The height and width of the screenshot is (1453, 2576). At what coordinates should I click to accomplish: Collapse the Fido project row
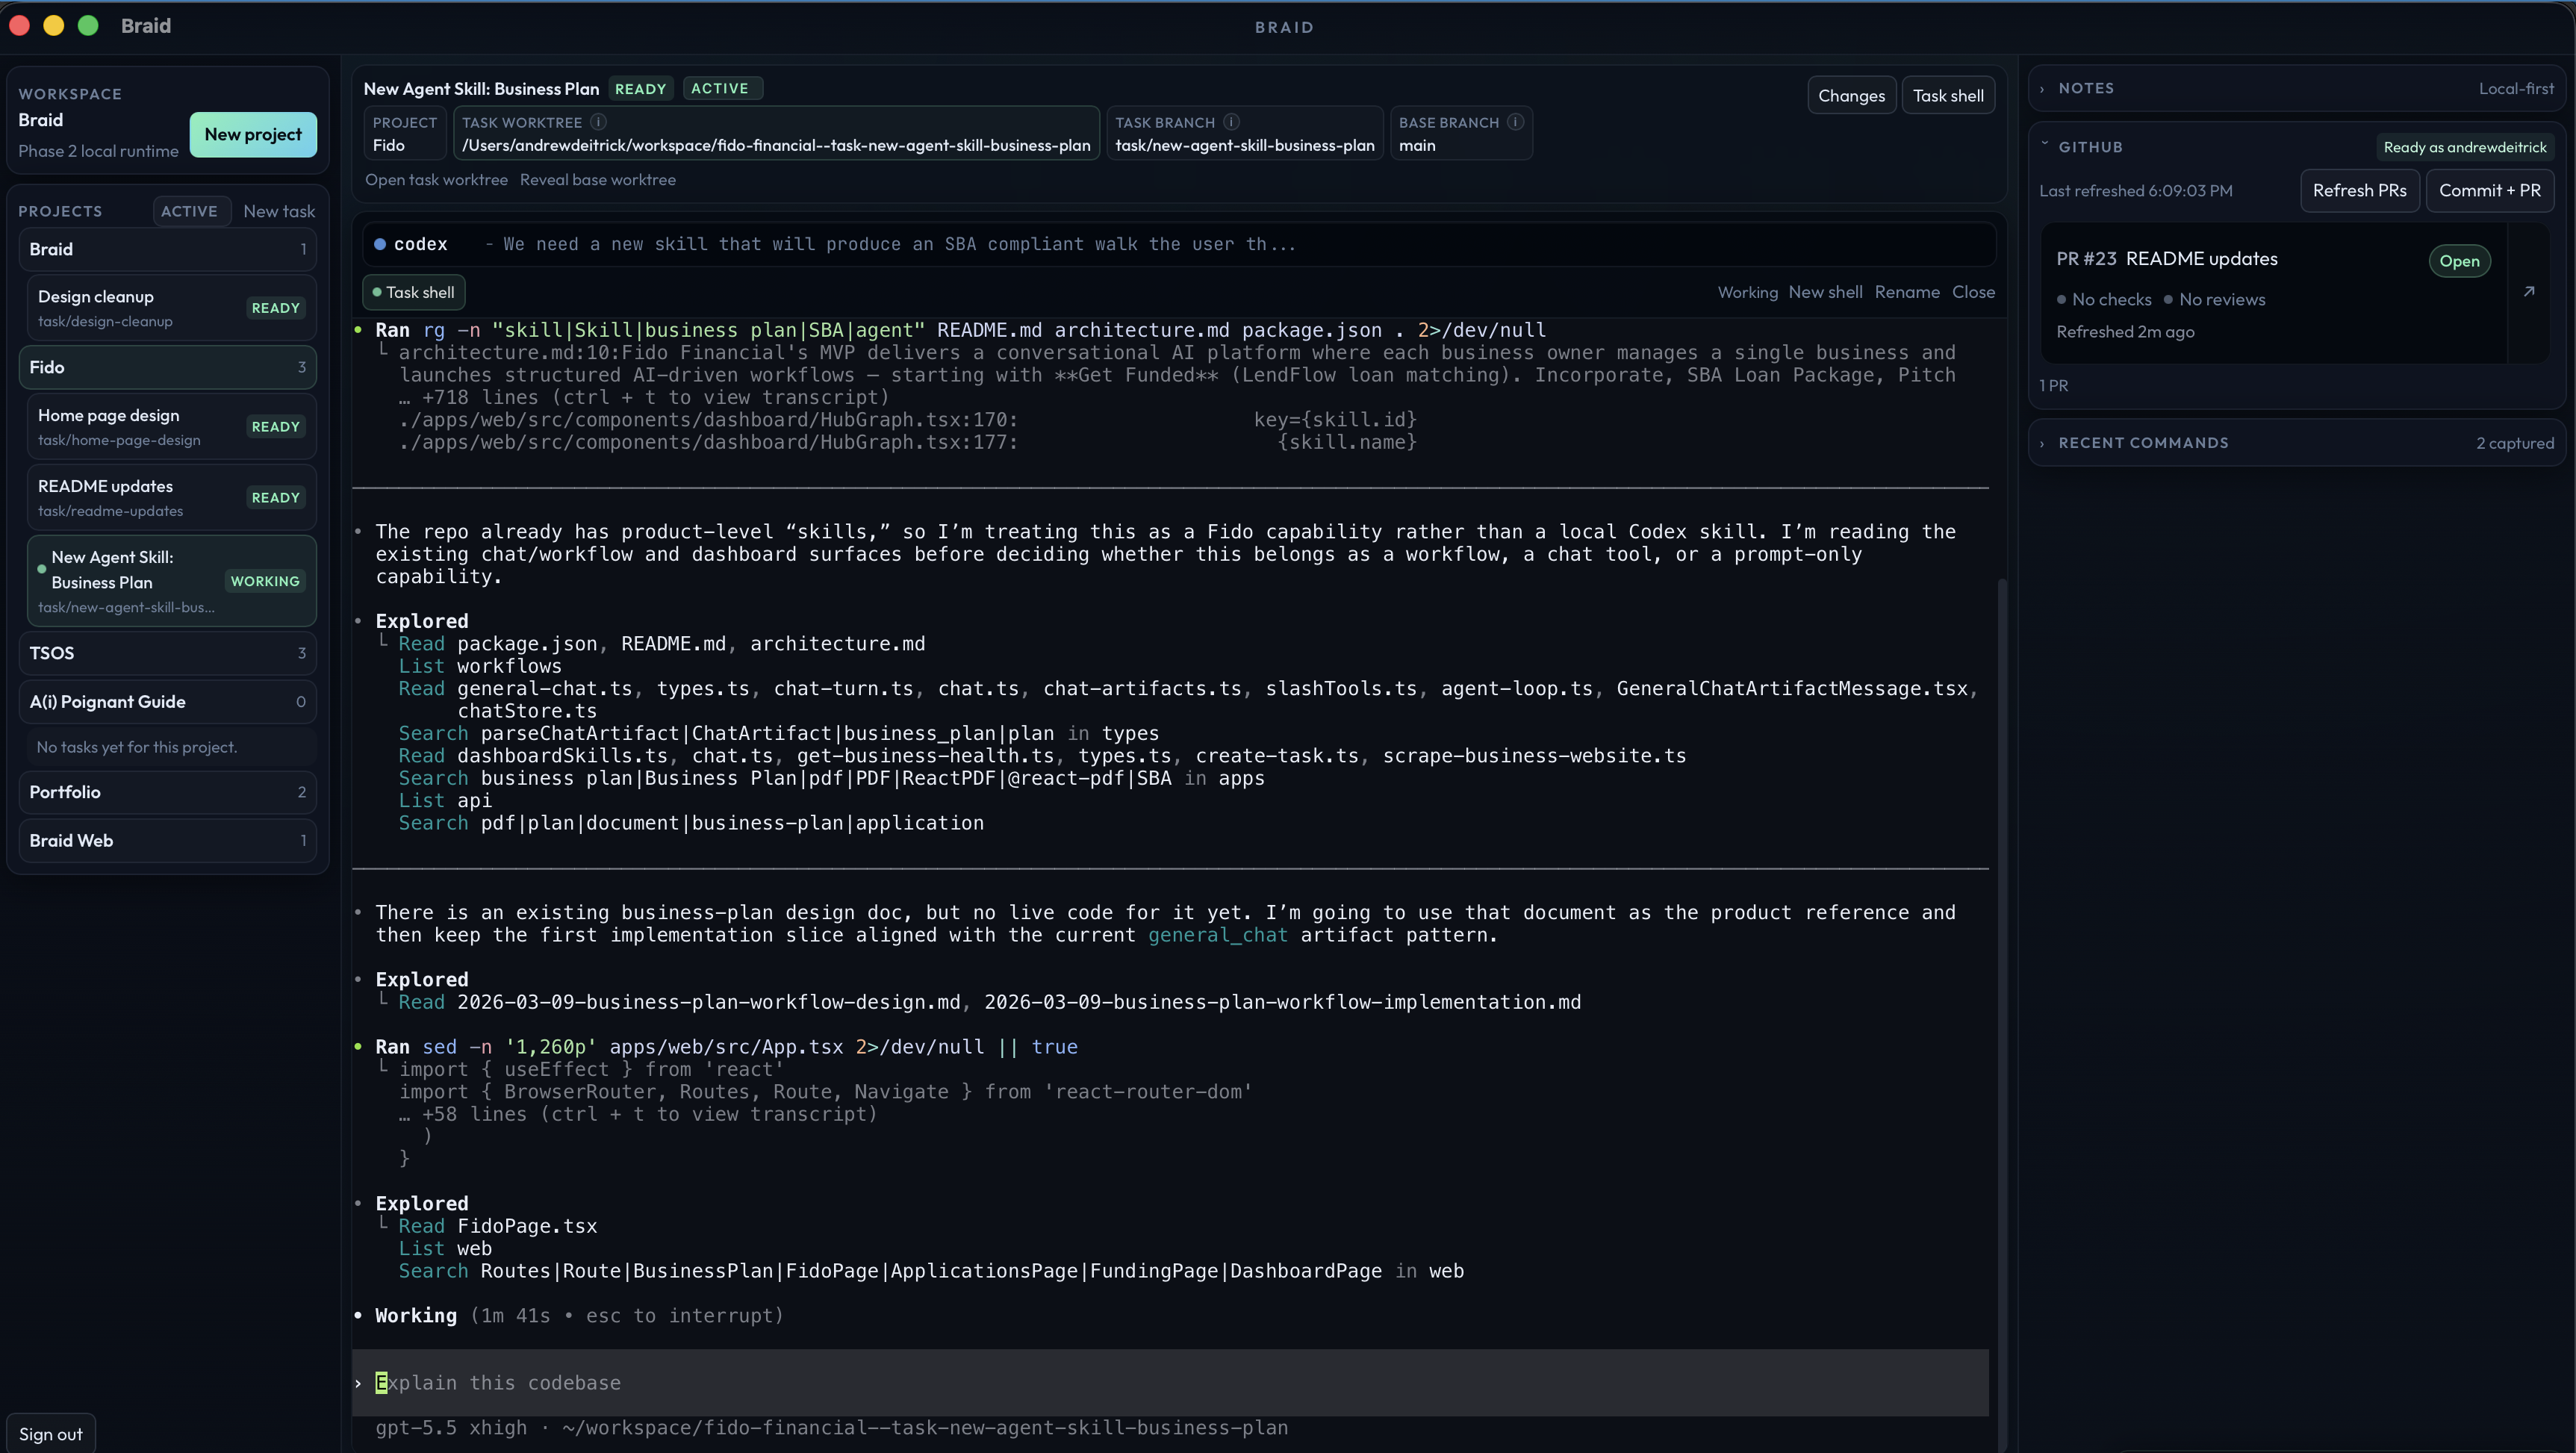pyautogui.click(x=167, y=367)
